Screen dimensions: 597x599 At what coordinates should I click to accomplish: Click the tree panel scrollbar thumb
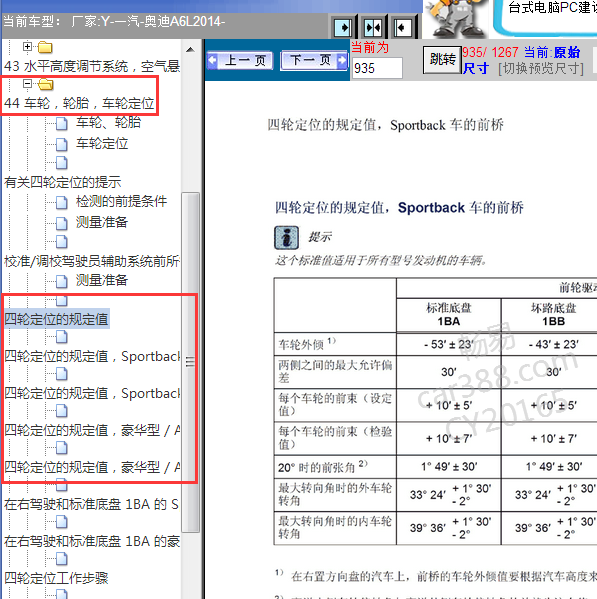tap(190, 362)
